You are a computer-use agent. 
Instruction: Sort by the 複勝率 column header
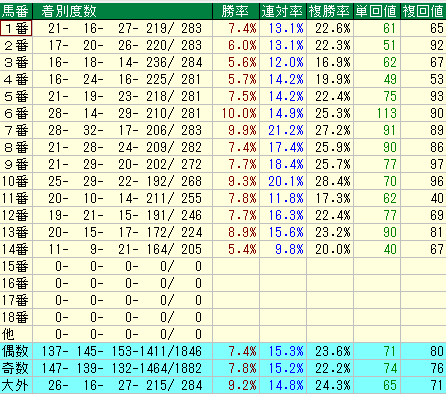[330, 11]
